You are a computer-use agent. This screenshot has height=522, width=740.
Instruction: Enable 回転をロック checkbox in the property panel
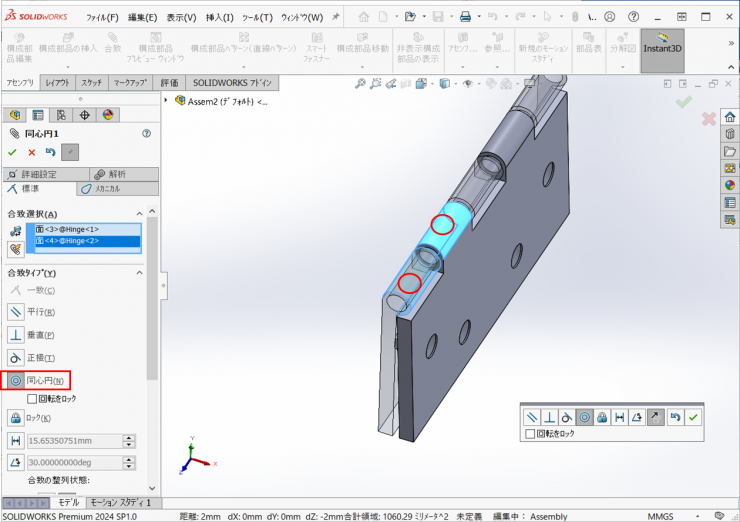tap(32, 398)
